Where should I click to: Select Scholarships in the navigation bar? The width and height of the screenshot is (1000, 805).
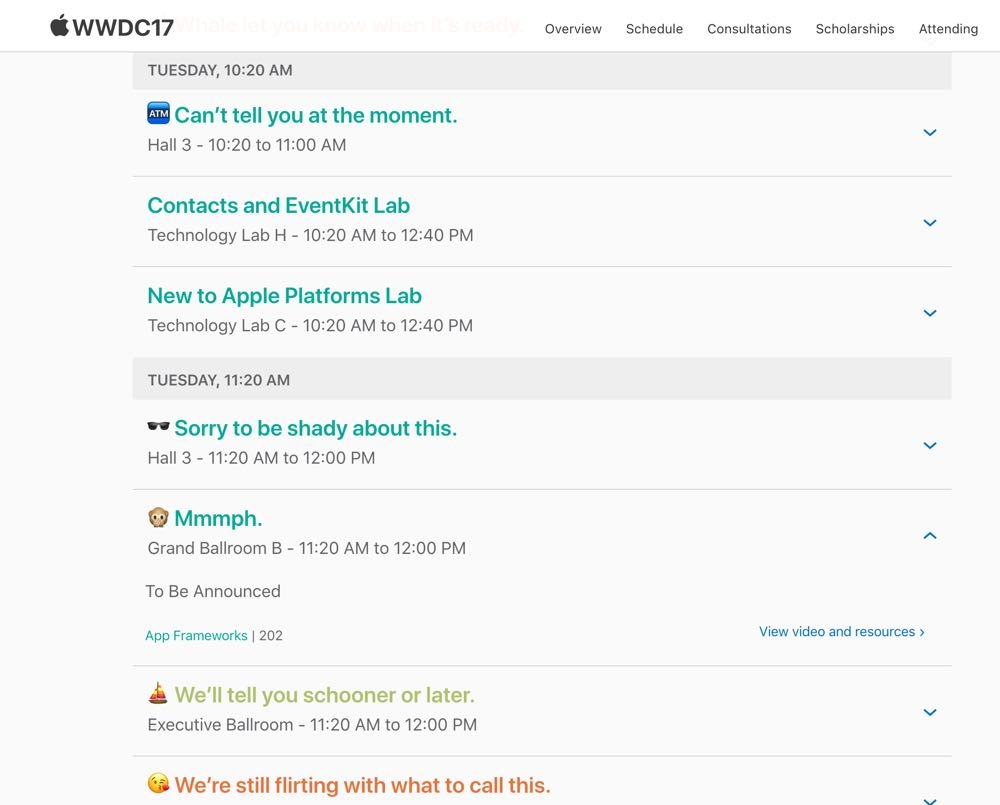pyautogui.click(x=855, y=29)
